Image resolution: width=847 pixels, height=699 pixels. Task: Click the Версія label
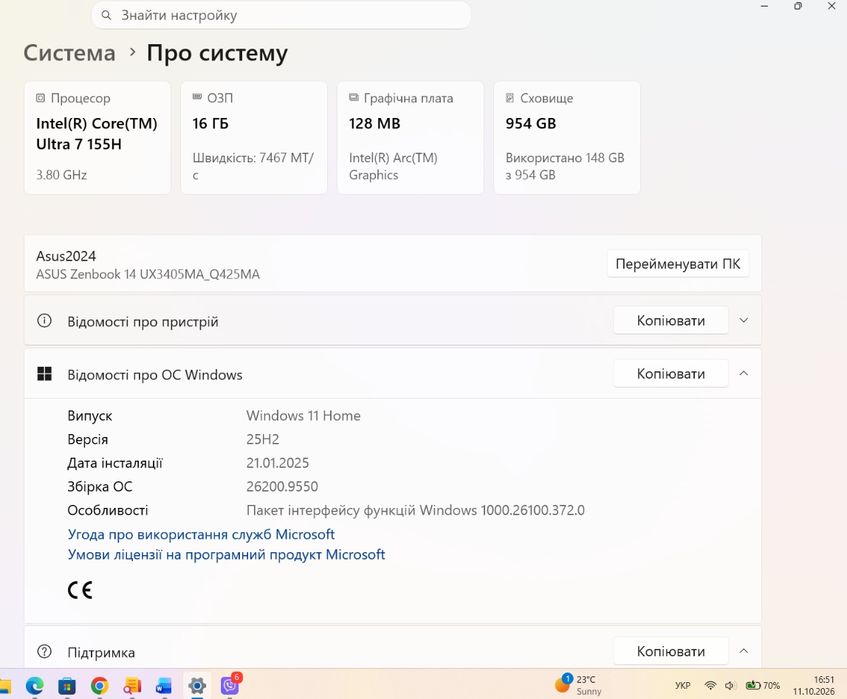coord(88,439)
